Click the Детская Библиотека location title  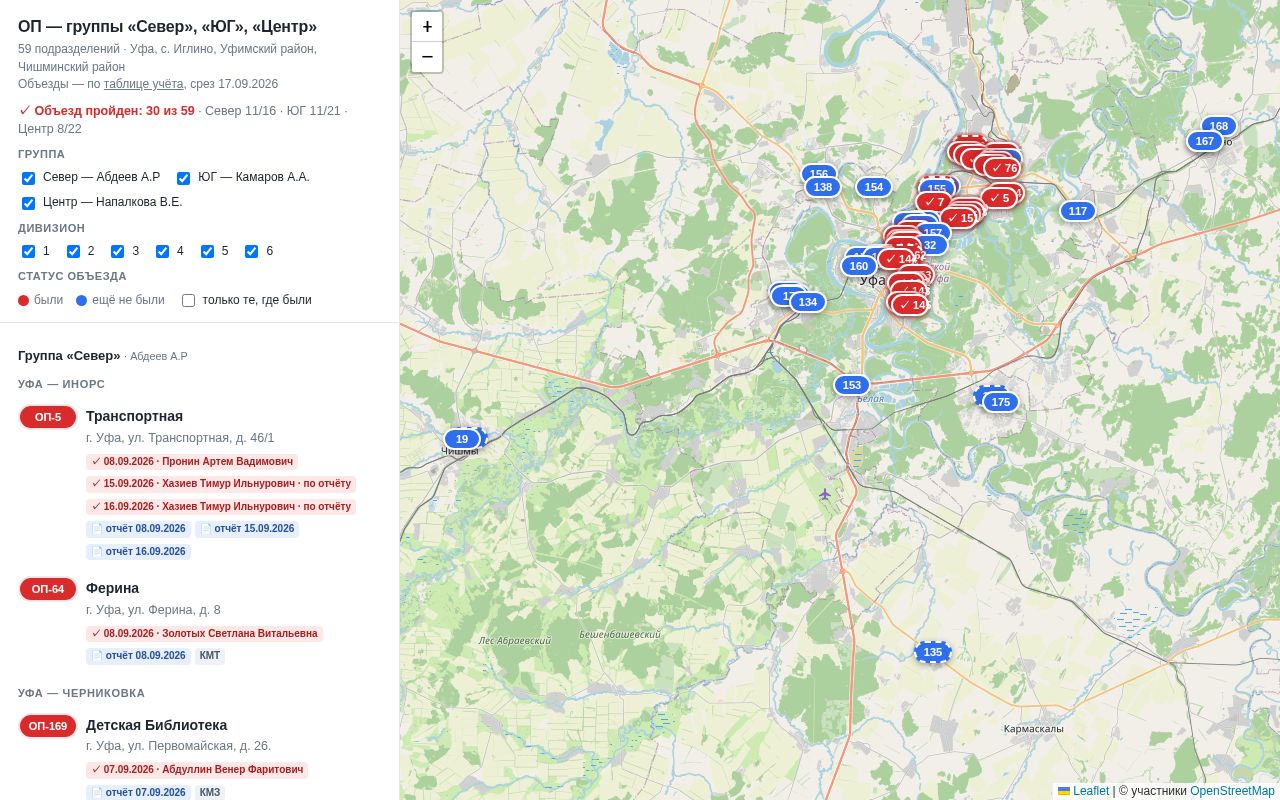(156, 725)
